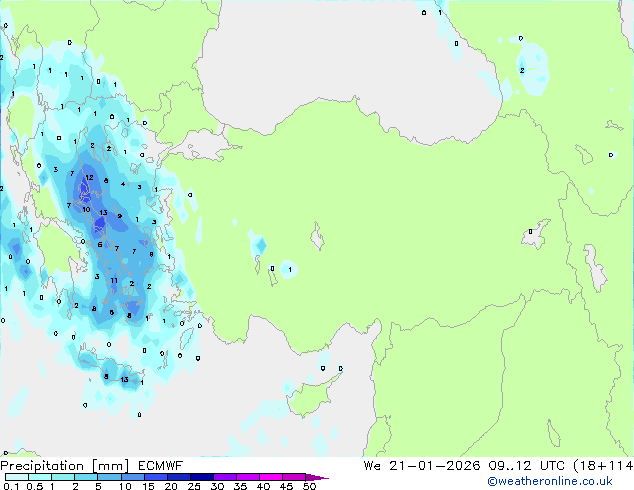Click the legend label "45"
634x490 pixels.
click(286, 486)
